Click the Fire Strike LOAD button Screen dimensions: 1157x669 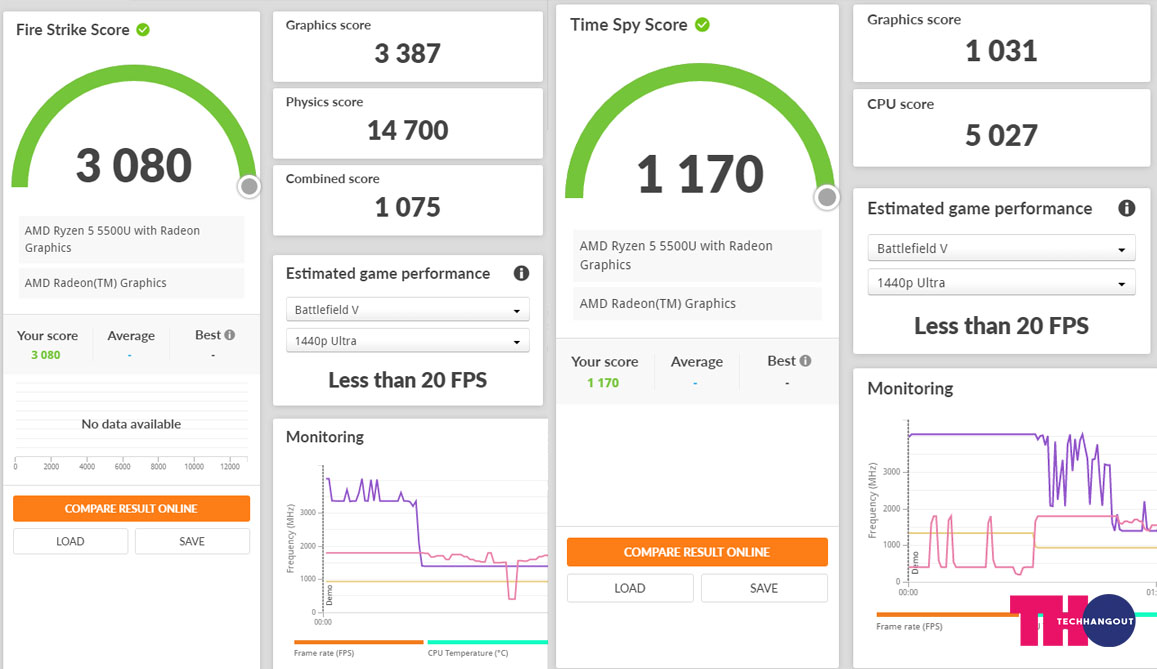point(70,541)
